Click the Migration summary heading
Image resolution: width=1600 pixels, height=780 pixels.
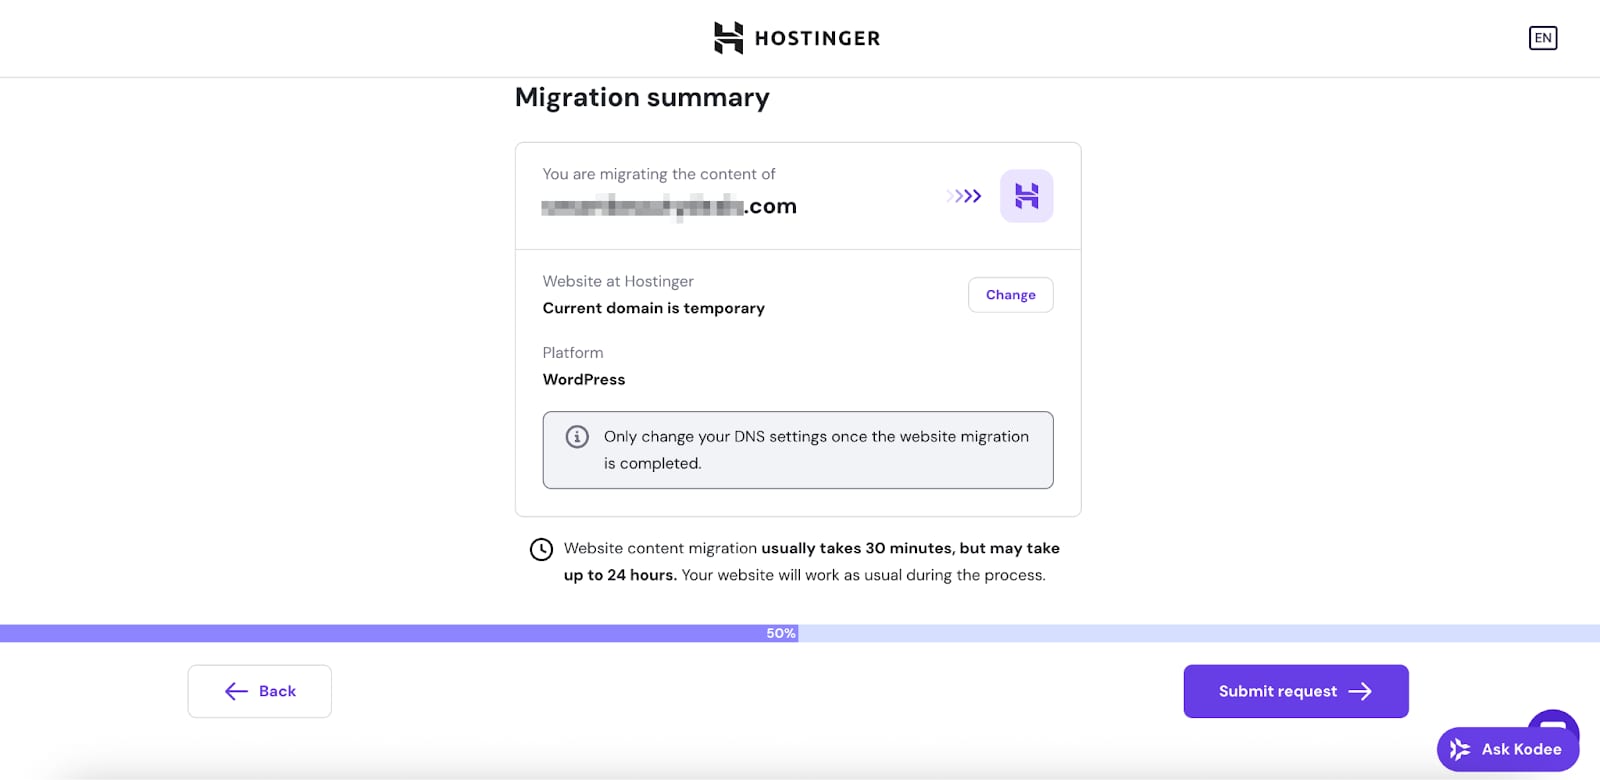point(642,98)
